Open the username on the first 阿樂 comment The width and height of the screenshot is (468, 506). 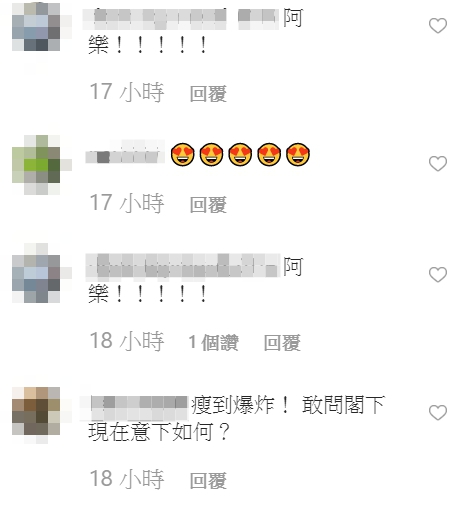coord(181,19)
